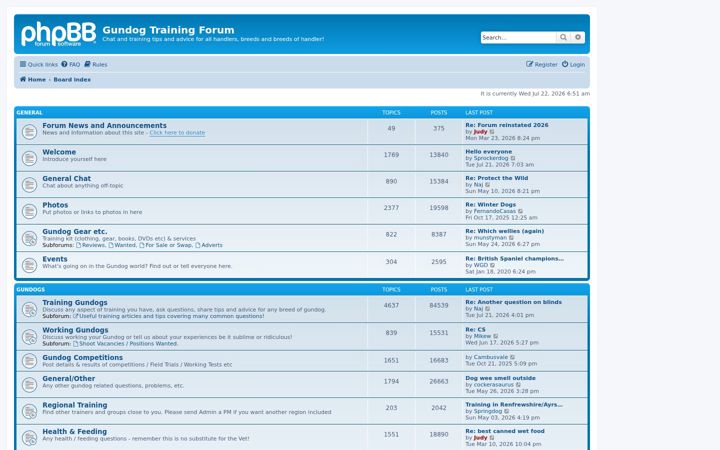
Task: Open the Welcome forum
Action: 59,152
